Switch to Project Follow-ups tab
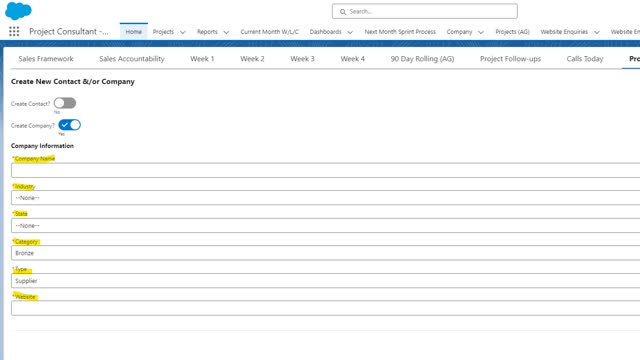Screen dimensions: 640x360 click(x=510, y=59)
